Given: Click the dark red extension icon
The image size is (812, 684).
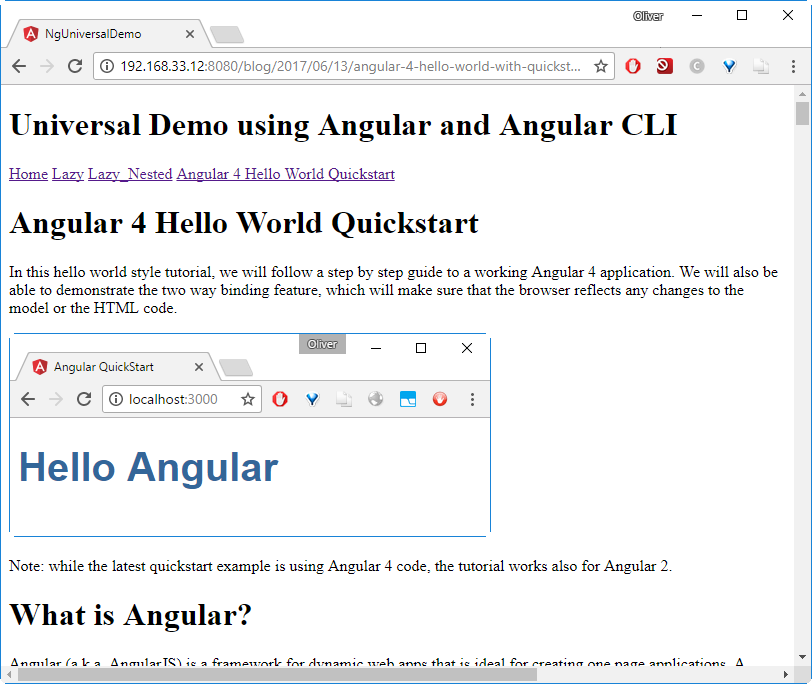Looking at the screenshot, I should click(665, 66).
